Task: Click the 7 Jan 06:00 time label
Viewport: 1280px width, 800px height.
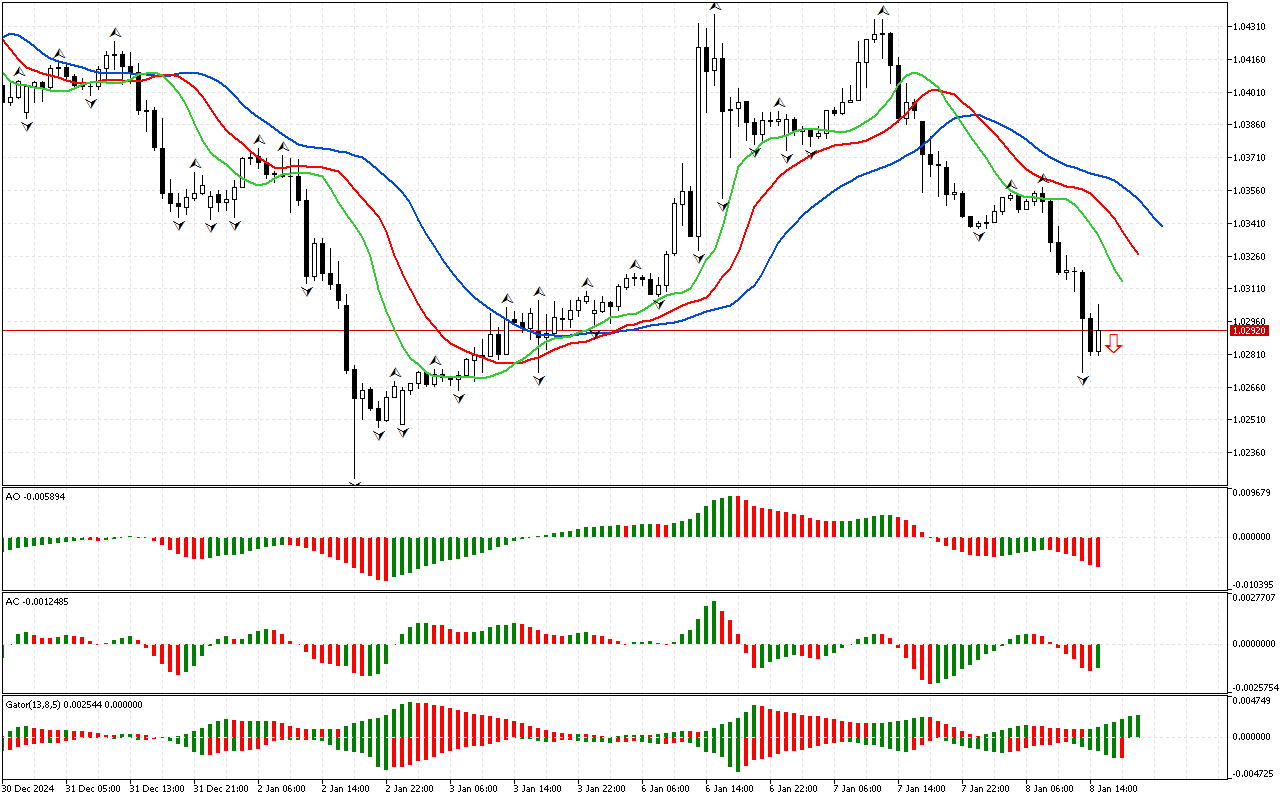Action: click(858, 788)
